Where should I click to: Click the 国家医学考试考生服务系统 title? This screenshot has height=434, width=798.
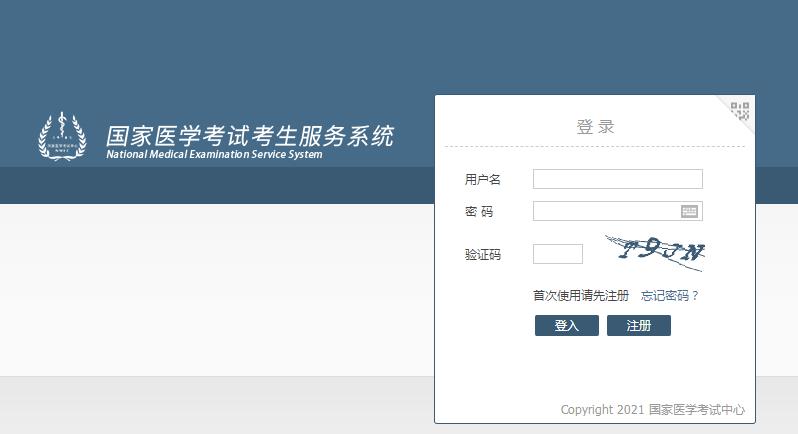point(250,135)
